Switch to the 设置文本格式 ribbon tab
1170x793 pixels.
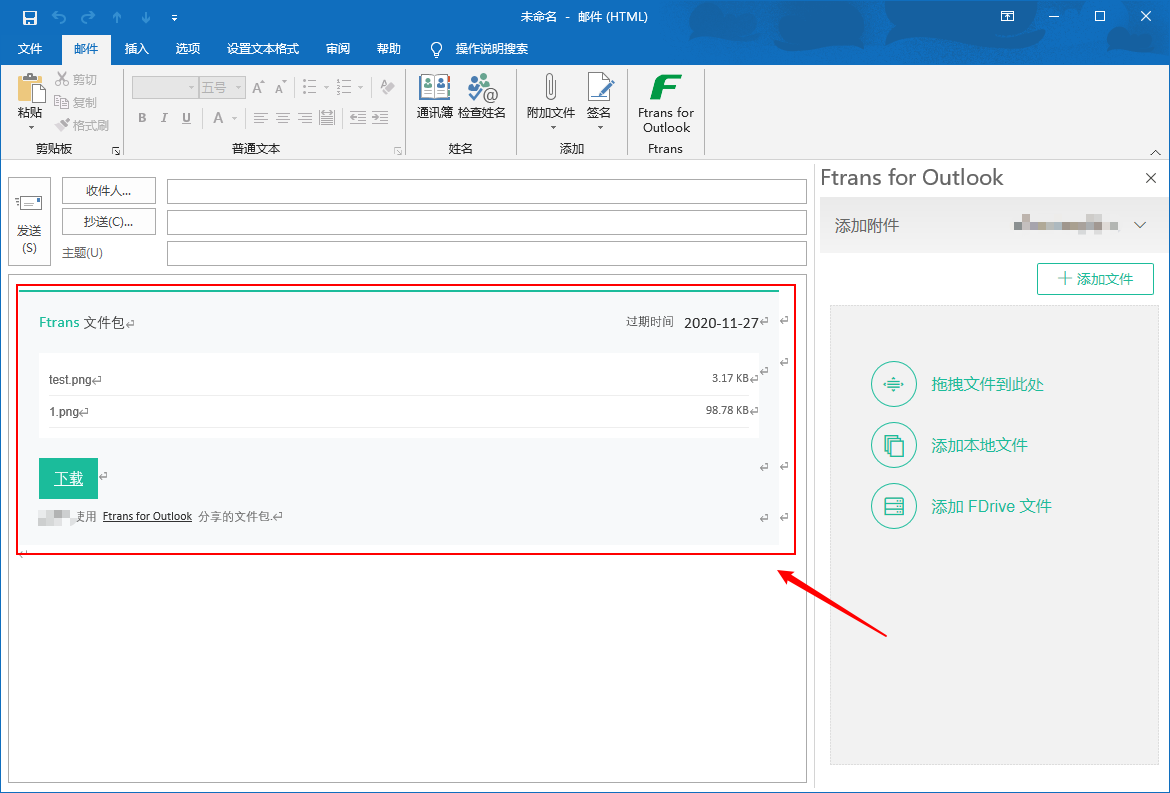tap(263, 49)
